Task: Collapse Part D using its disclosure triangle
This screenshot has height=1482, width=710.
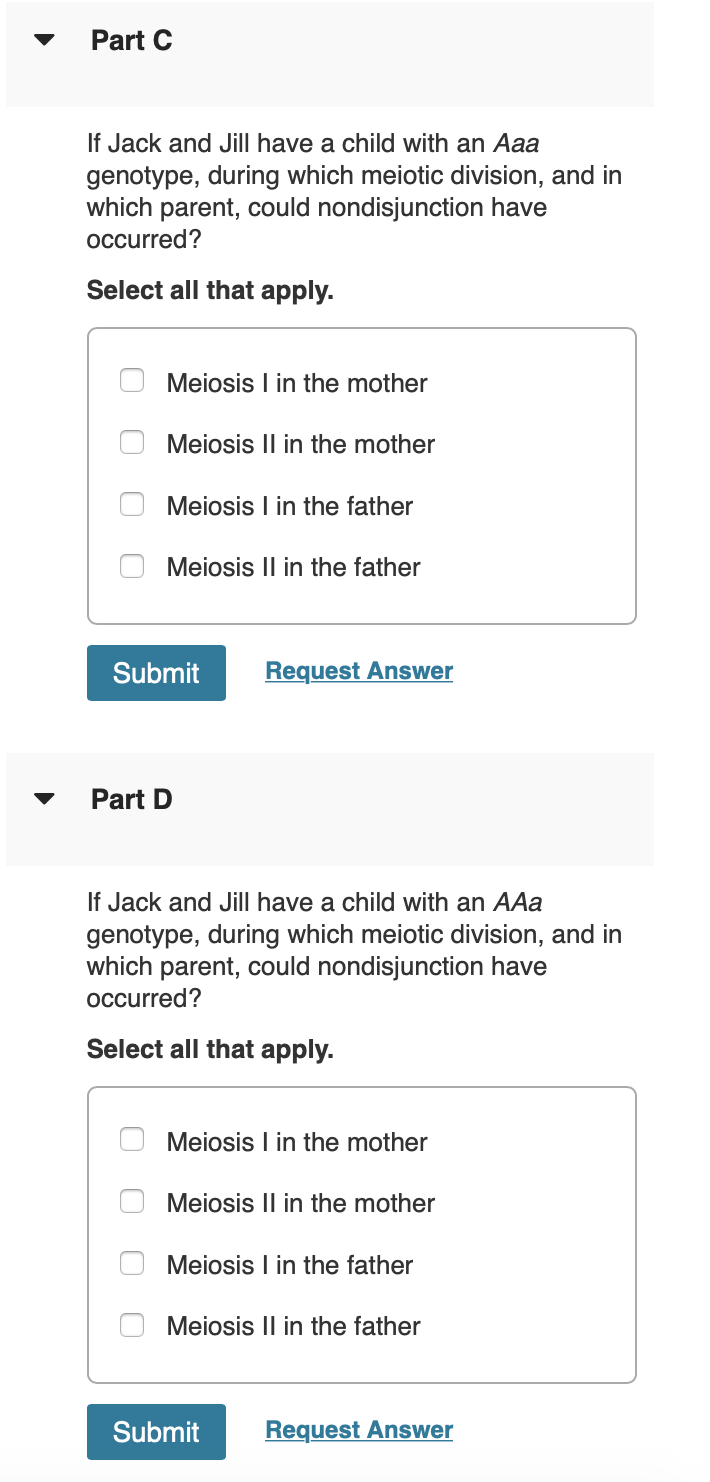Action: [x=44, y=797]
